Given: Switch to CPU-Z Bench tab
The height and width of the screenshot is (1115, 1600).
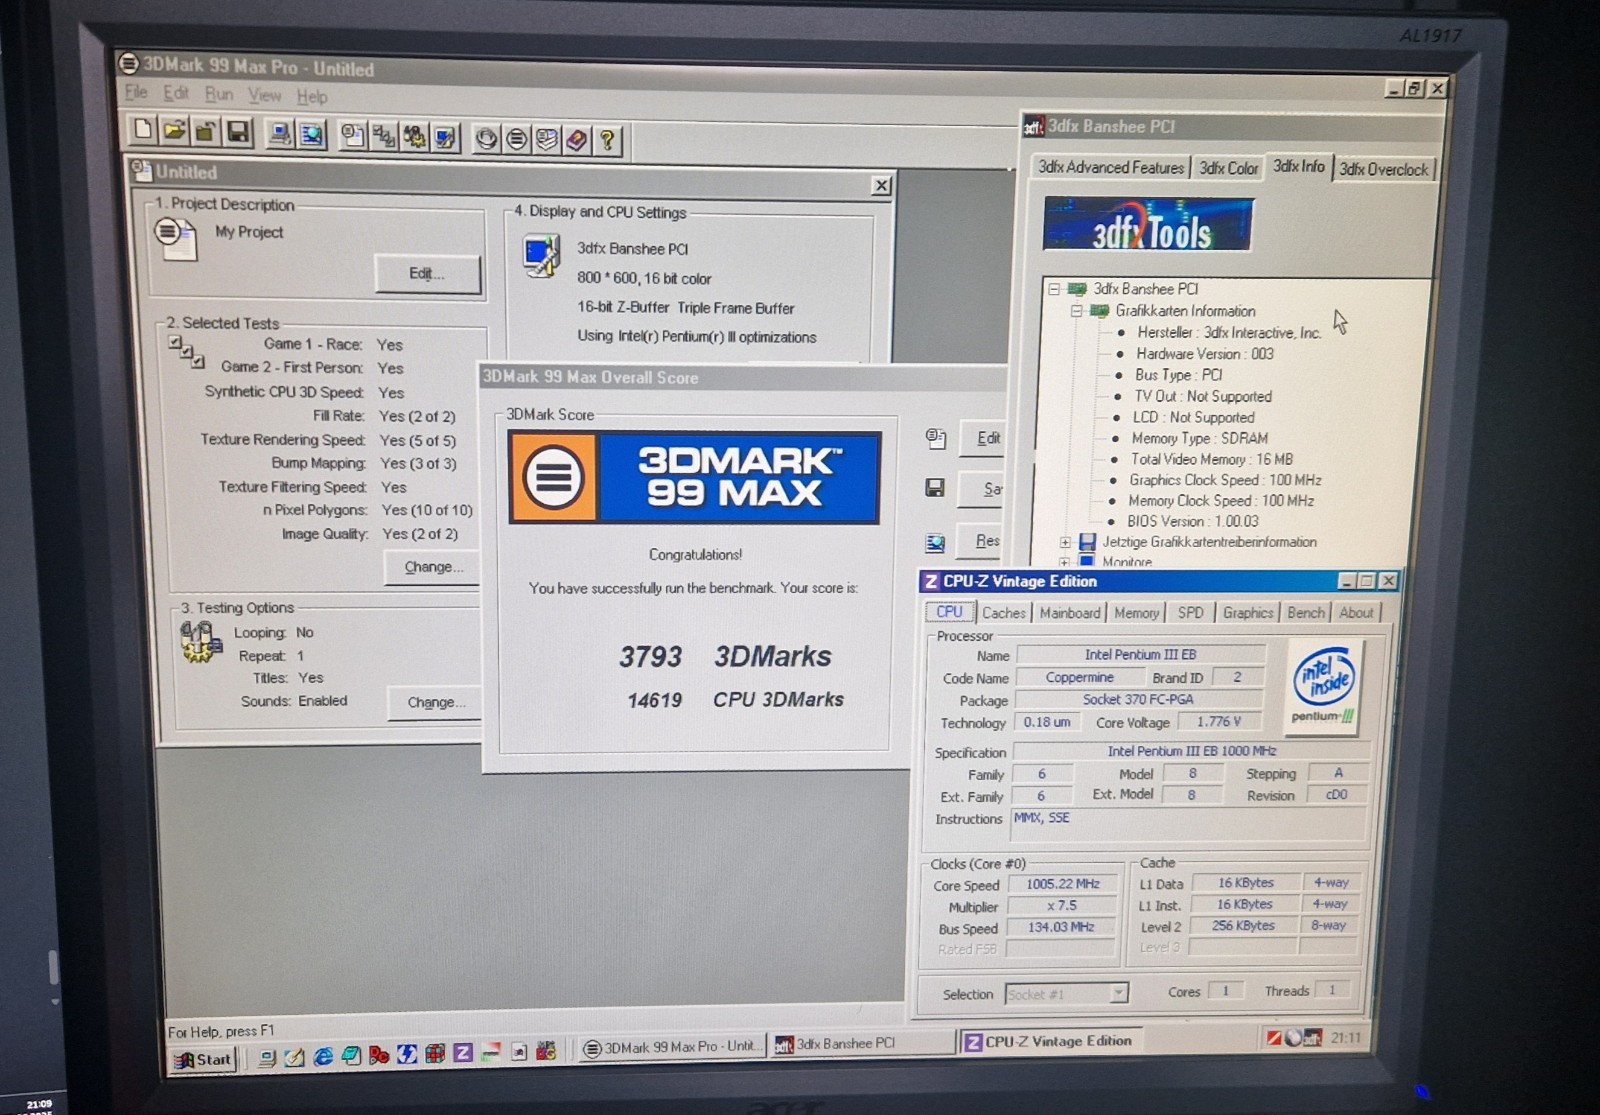Looking at the screenshot, I should point(1305,612).
